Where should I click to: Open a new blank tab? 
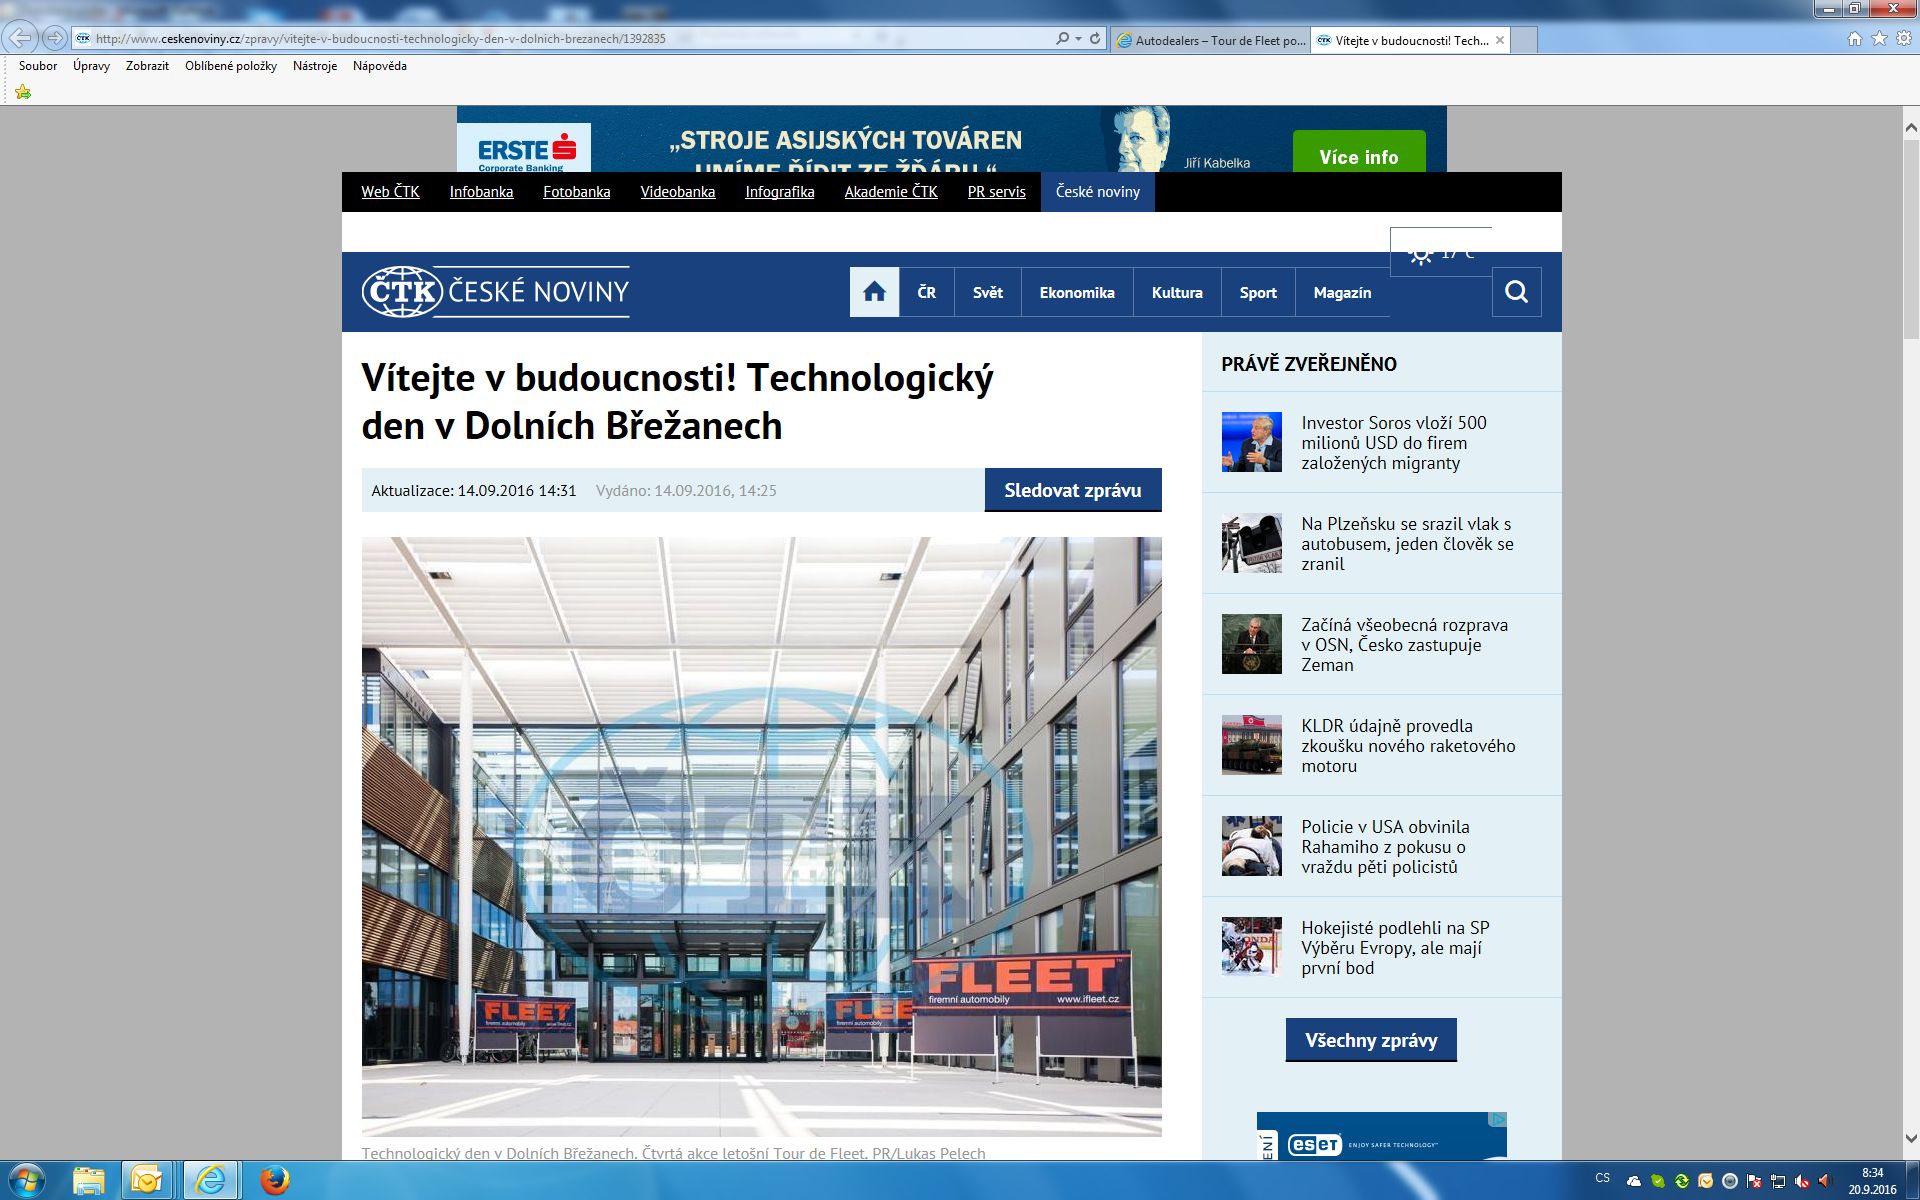1524,40
